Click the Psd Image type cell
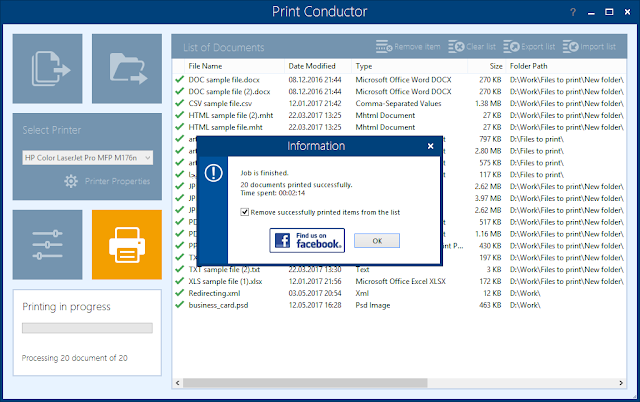640x402 pixels. pyautogui.click(x=373, y=305)
